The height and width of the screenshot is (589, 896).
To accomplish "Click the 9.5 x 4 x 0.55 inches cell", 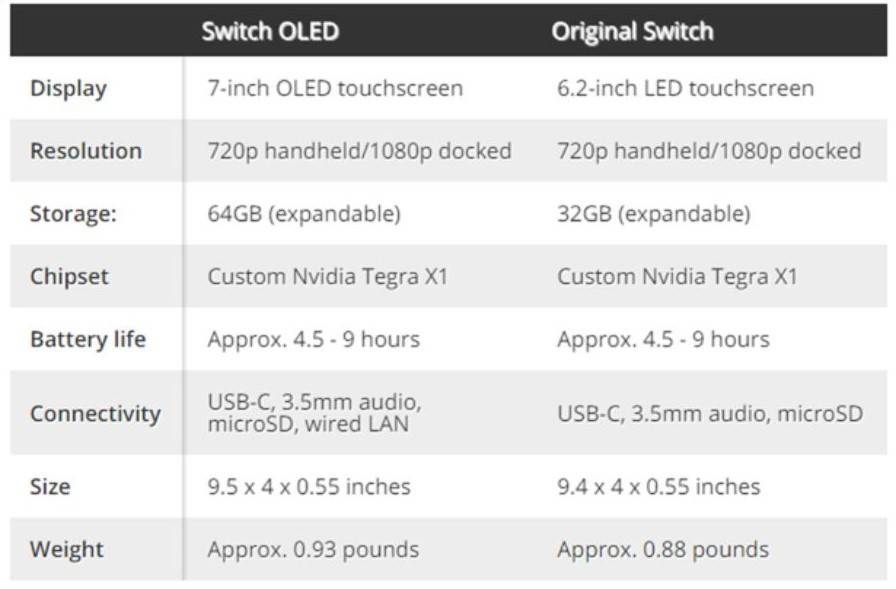I will tap(309, 487).
